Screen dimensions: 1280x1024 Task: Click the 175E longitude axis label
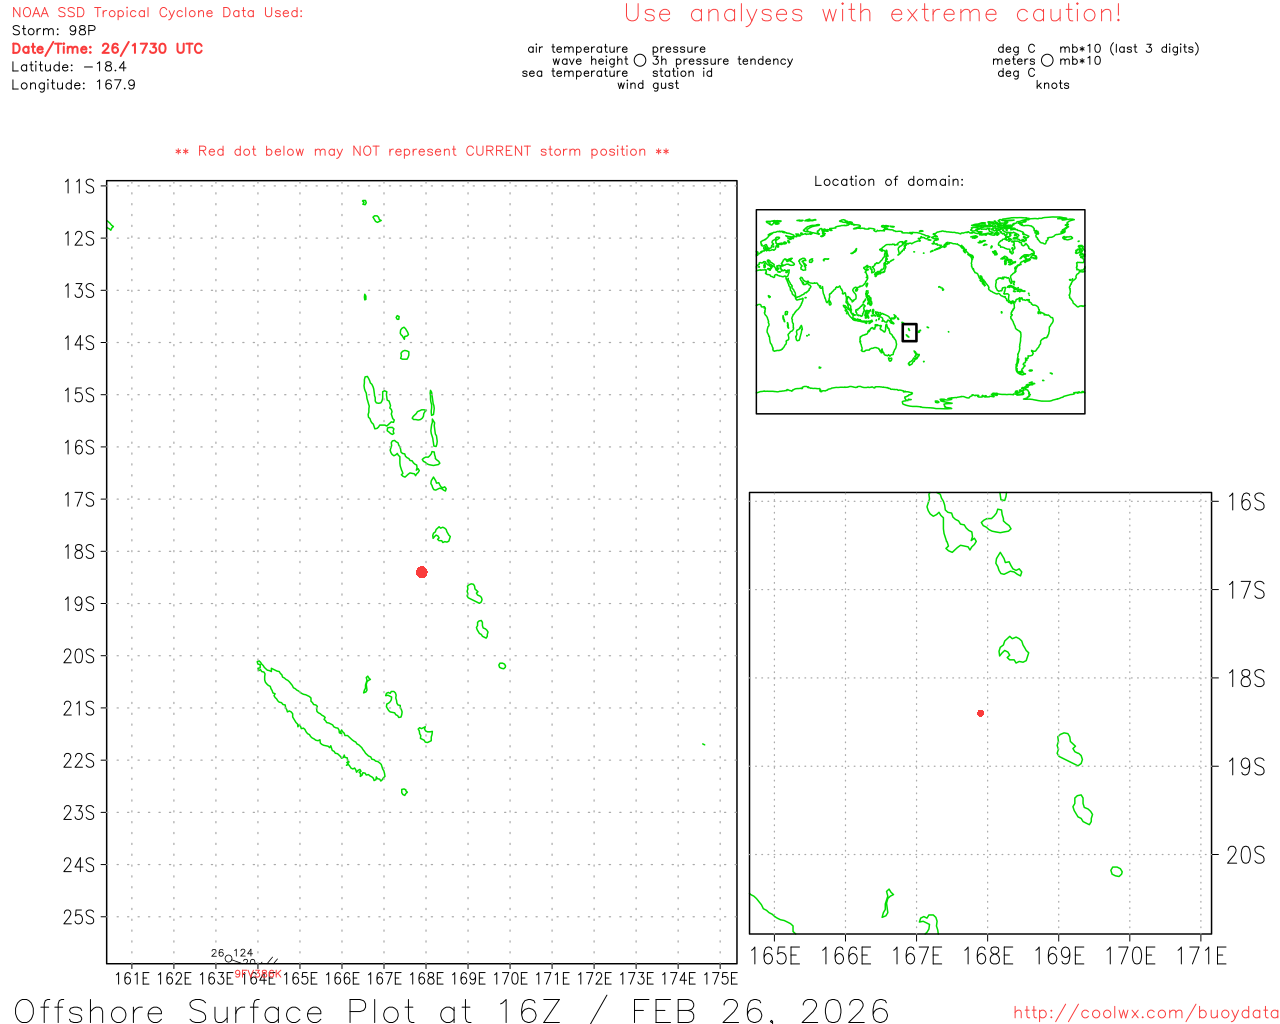pyautogui.click(x=720, y=978)
